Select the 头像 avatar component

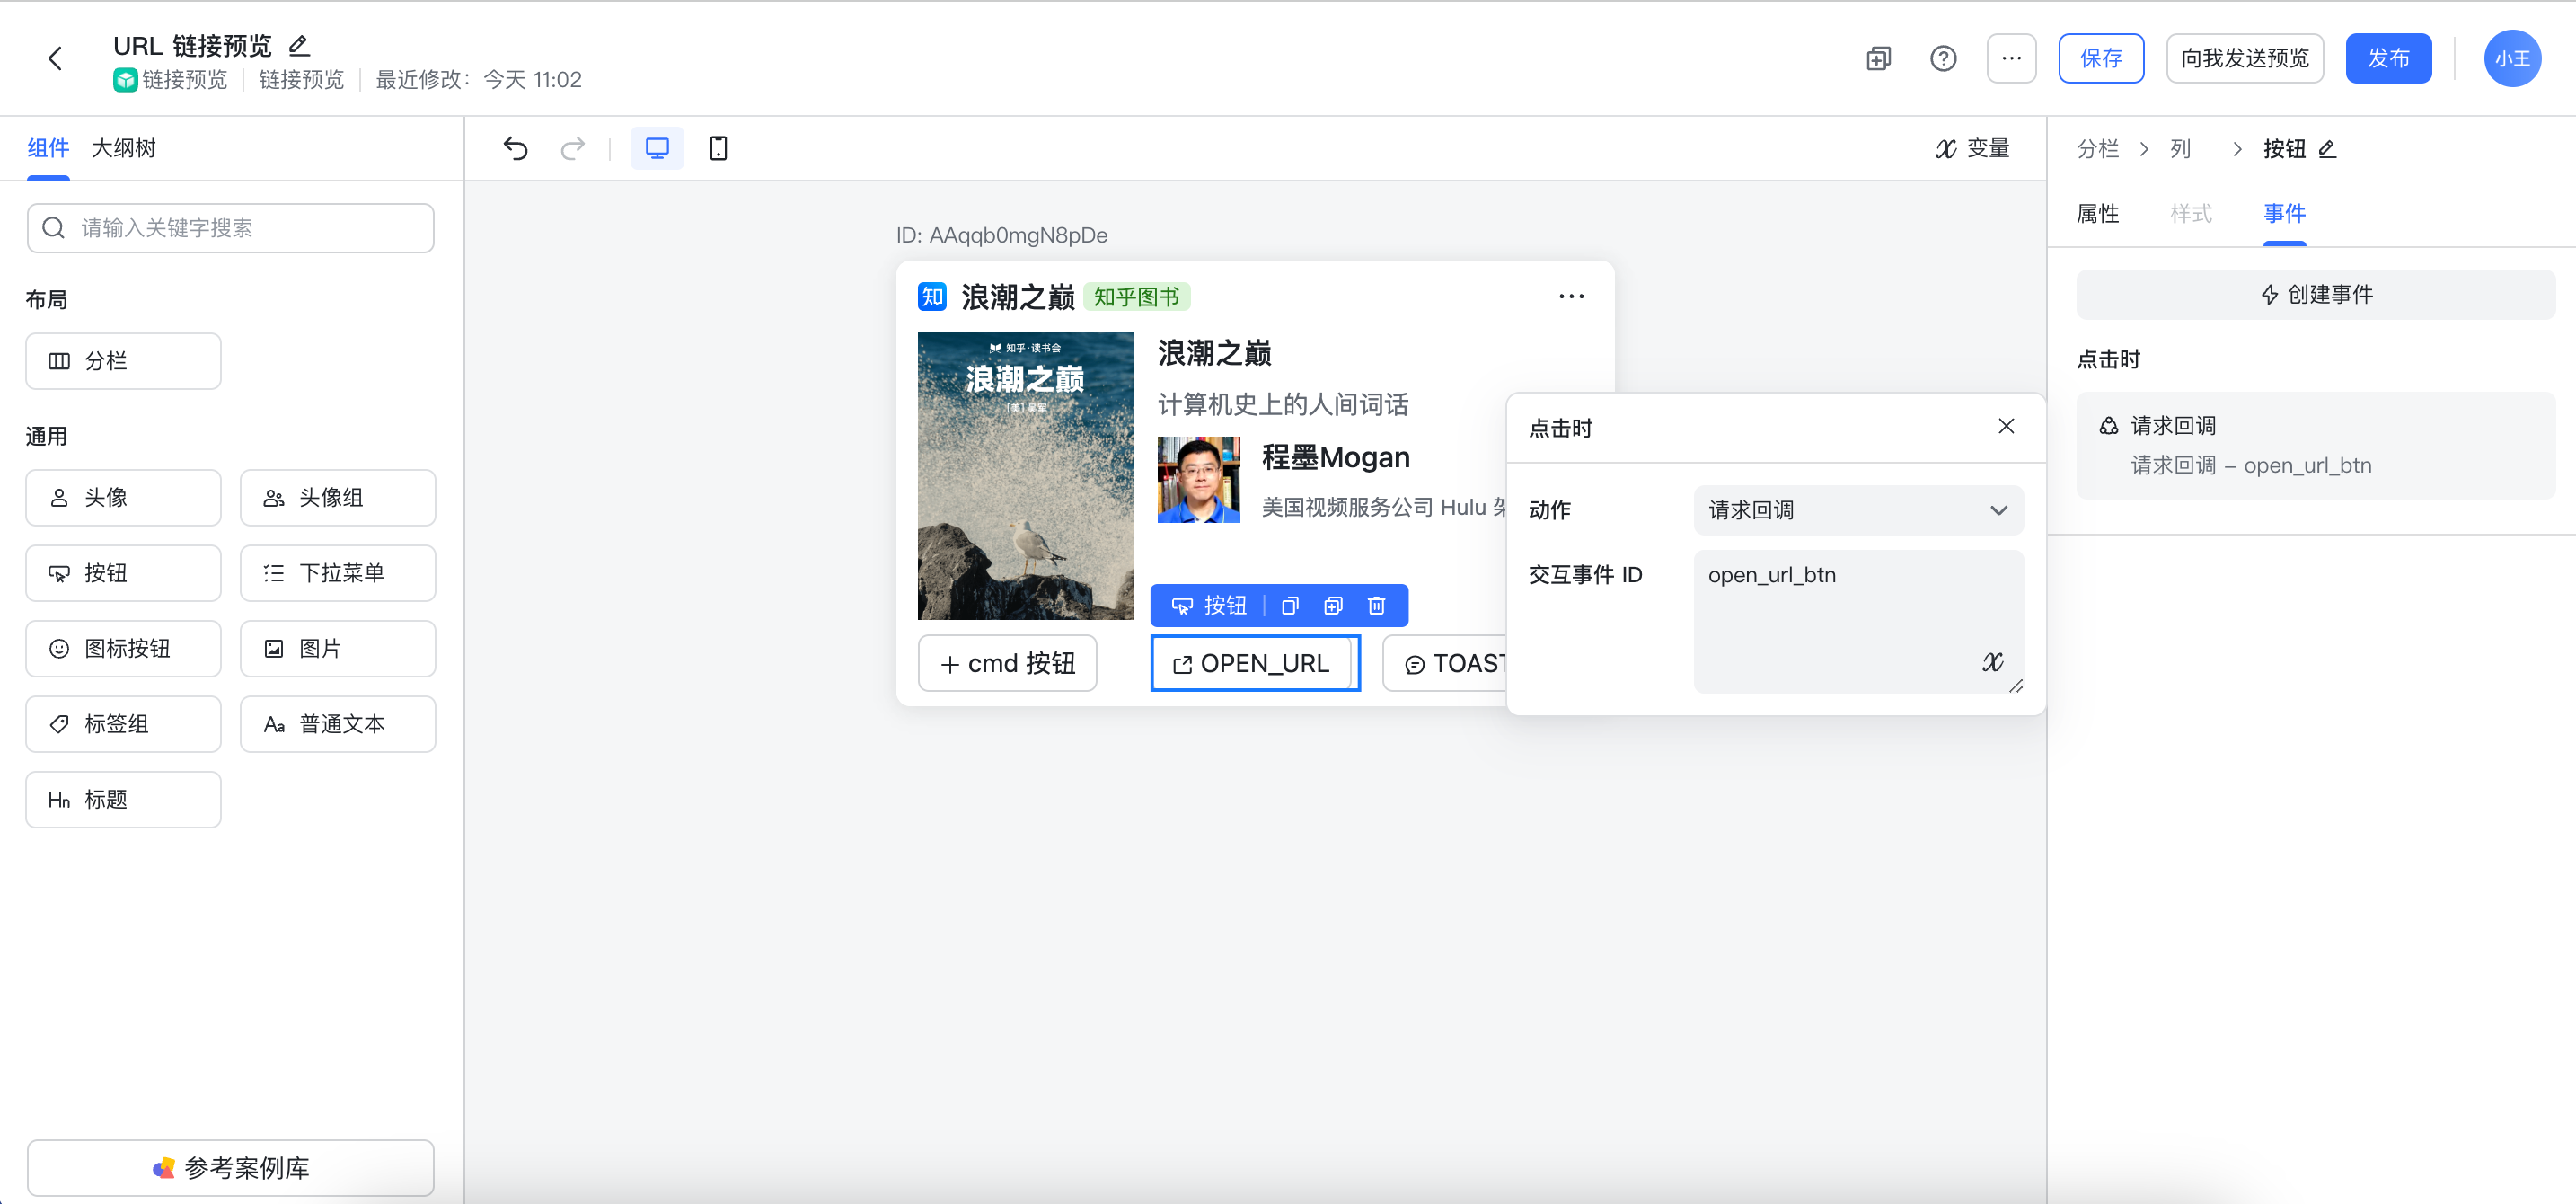tap(123, 498)
